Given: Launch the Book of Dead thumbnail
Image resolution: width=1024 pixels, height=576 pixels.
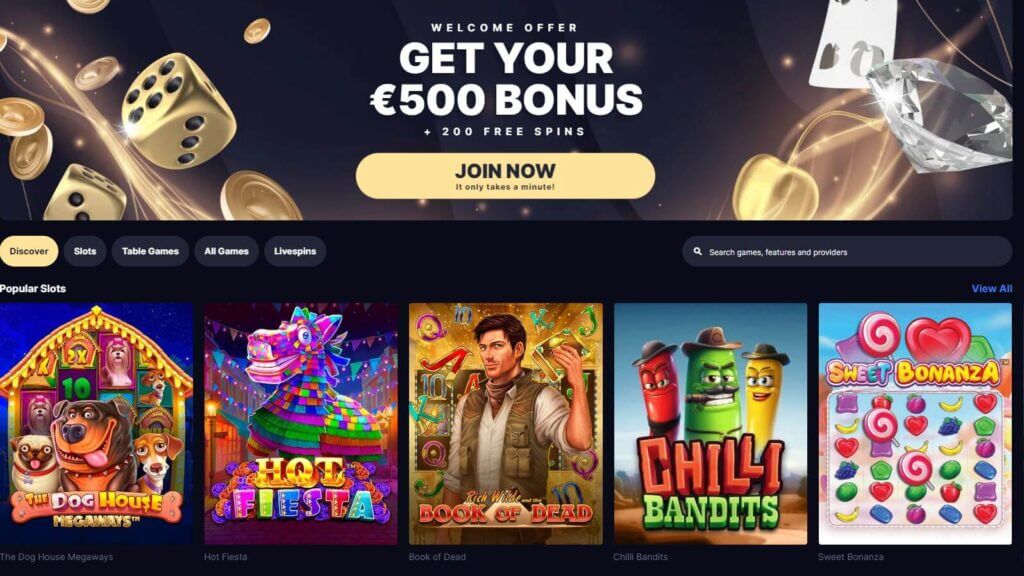Looking at the screenshot, I should point(505,424).
